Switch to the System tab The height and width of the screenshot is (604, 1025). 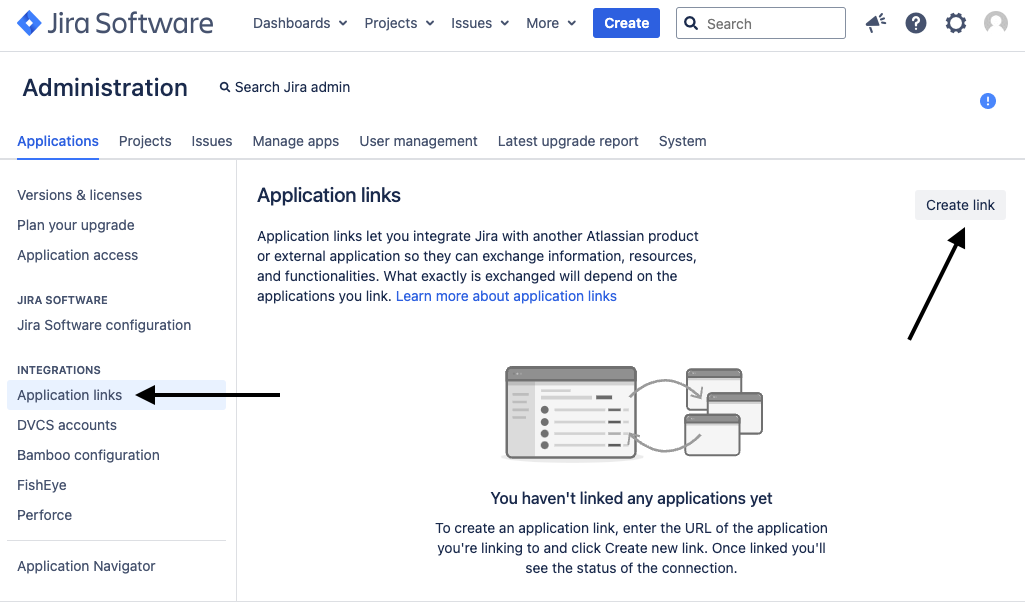point(682,141)
